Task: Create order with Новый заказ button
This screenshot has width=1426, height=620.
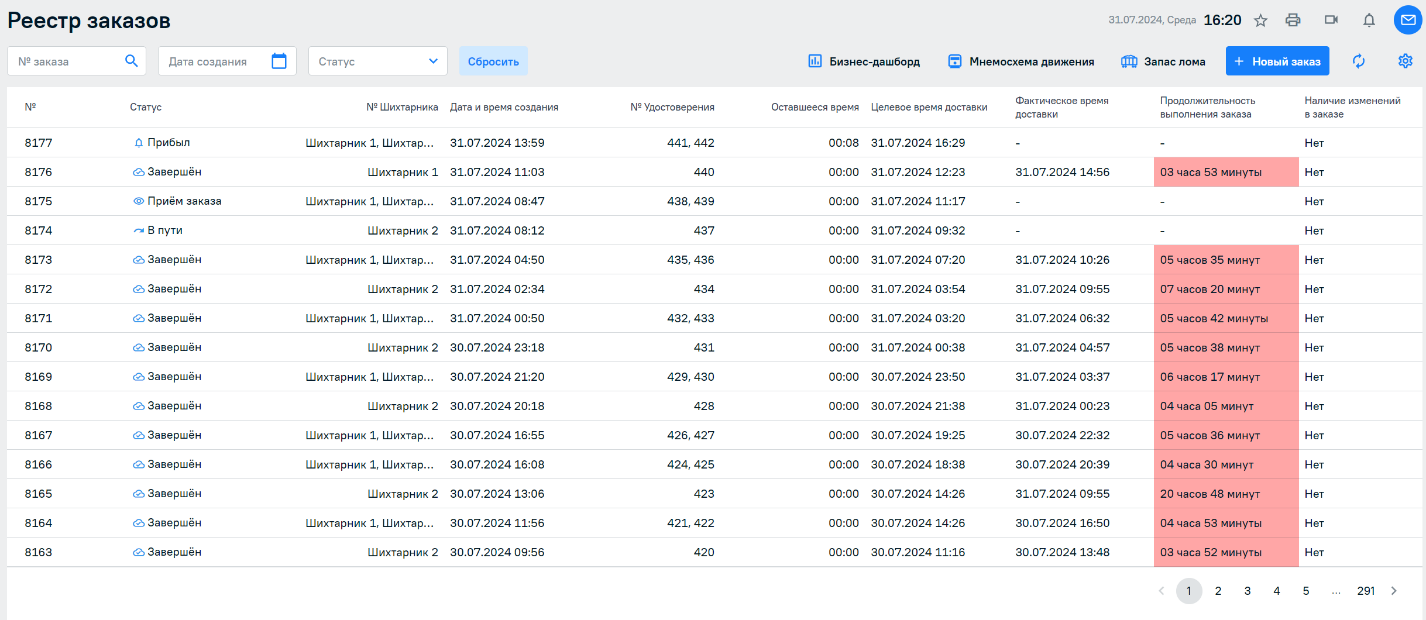Action: pyautogui.click(x=1277, y=61)
